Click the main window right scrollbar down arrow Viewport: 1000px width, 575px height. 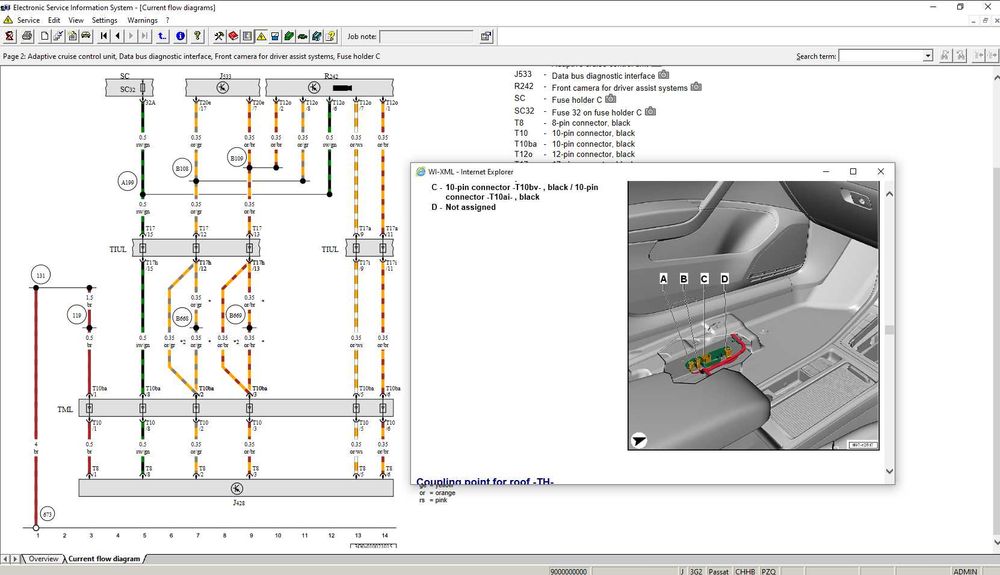pos(995,542)
